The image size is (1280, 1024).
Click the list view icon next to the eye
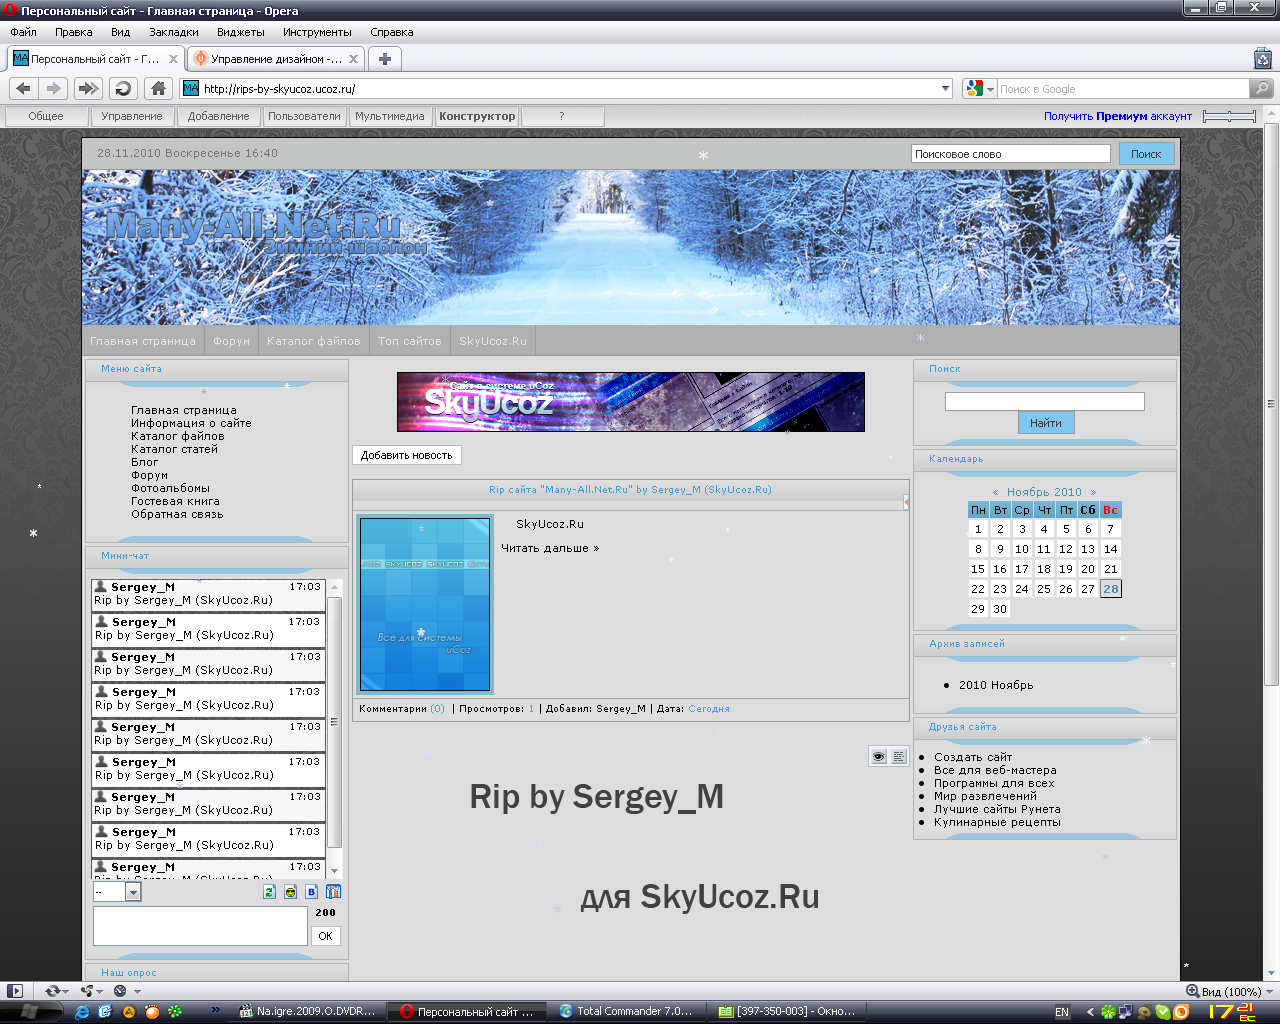(x=898, y=756)
